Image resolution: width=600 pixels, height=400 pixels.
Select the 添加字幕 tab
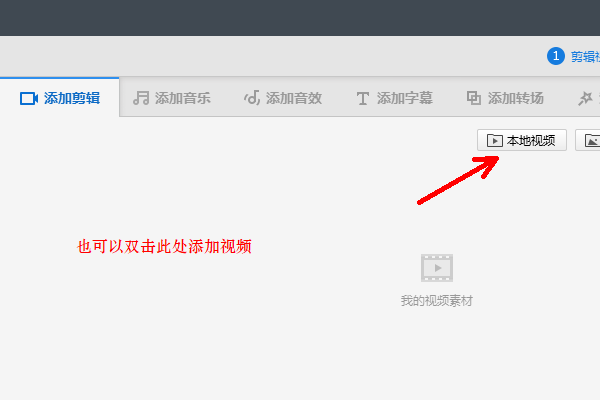click(x=395, y=98)
